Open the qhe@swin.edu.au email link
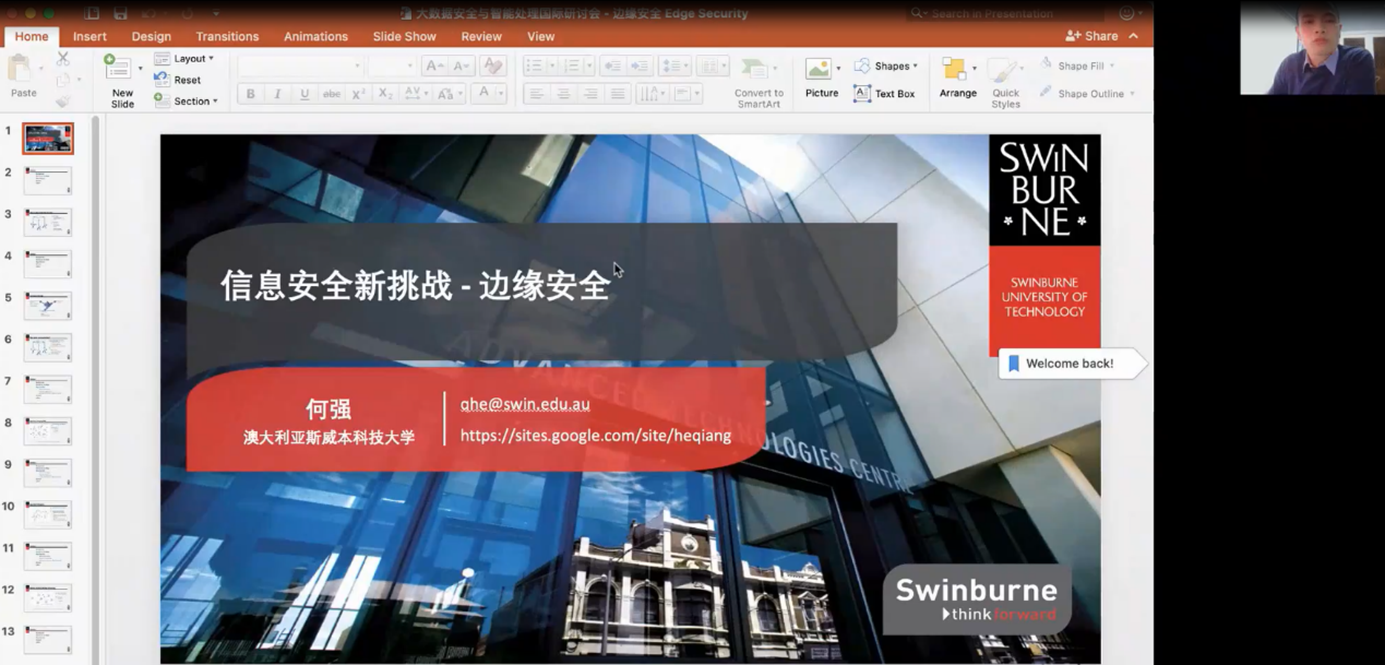This screenshot has height=665, width=1385. 525,404
